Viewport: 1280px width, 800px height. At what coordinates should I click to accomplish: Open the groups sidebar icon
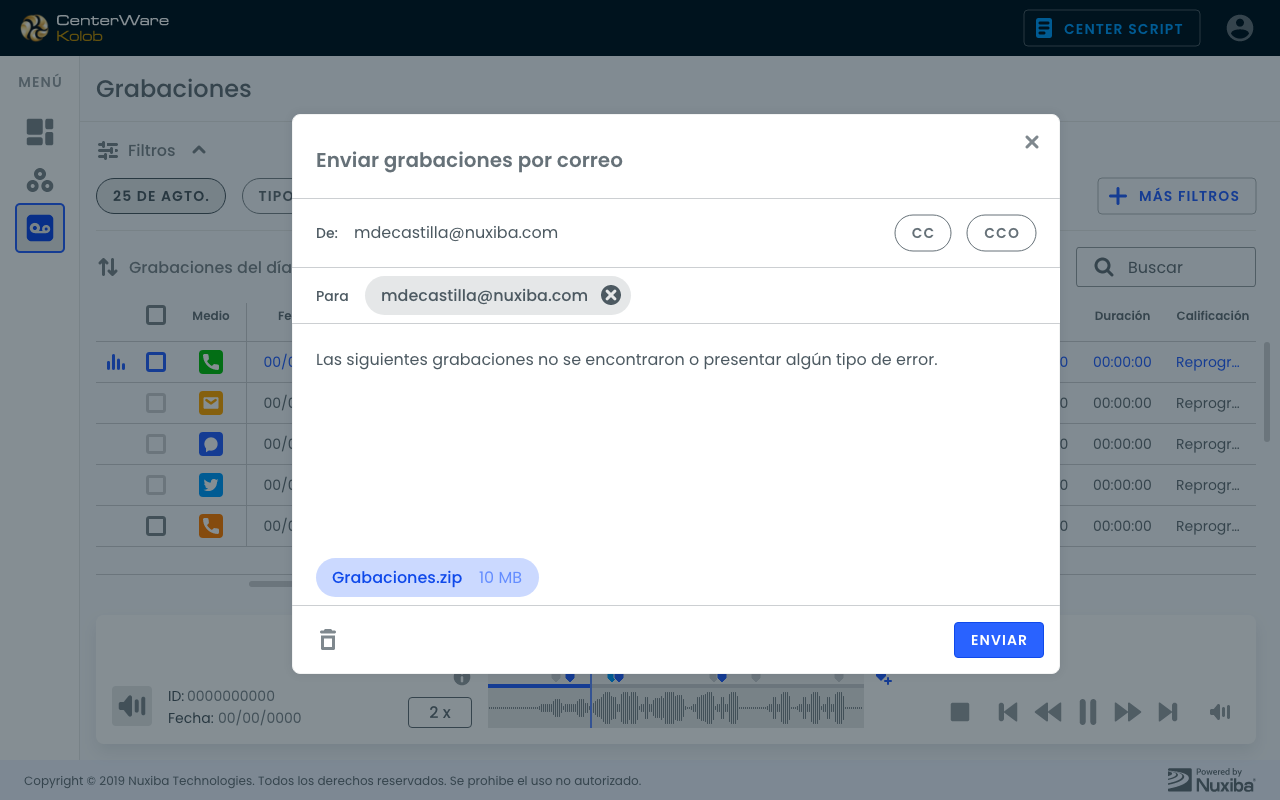40,180
